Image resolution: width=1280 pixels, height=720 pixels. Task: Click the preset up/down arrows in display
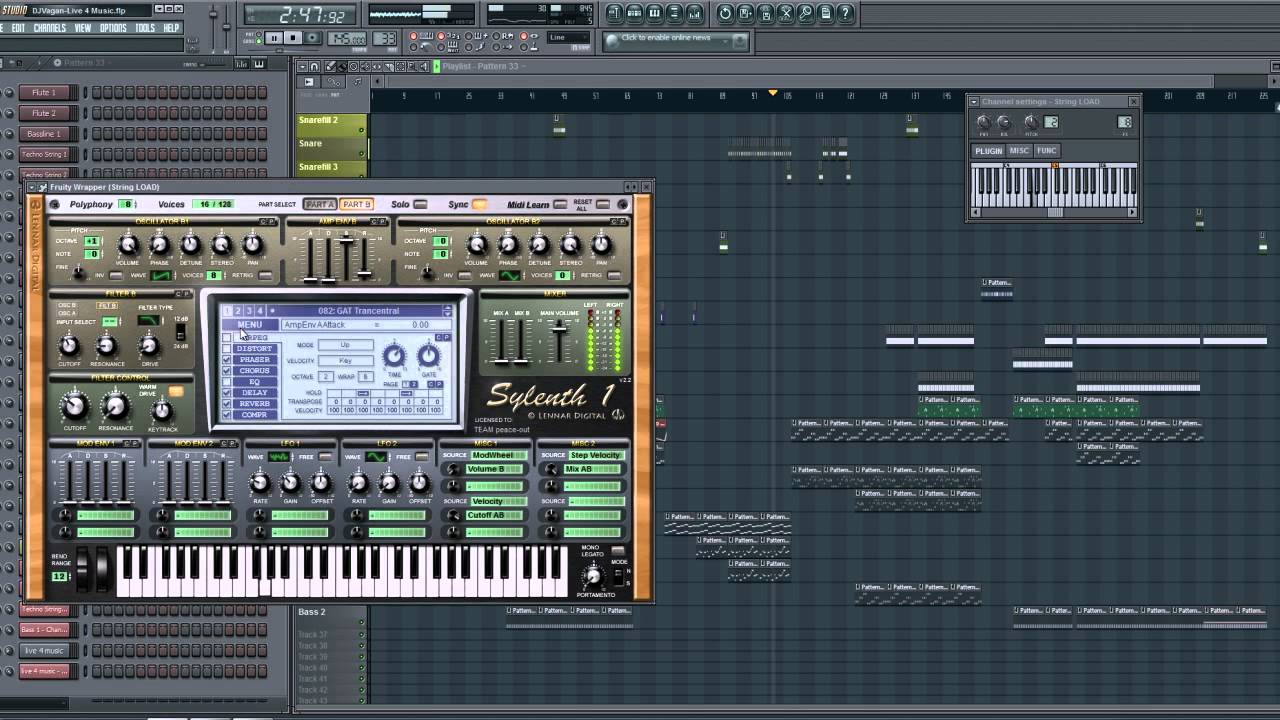click(447, 311)
